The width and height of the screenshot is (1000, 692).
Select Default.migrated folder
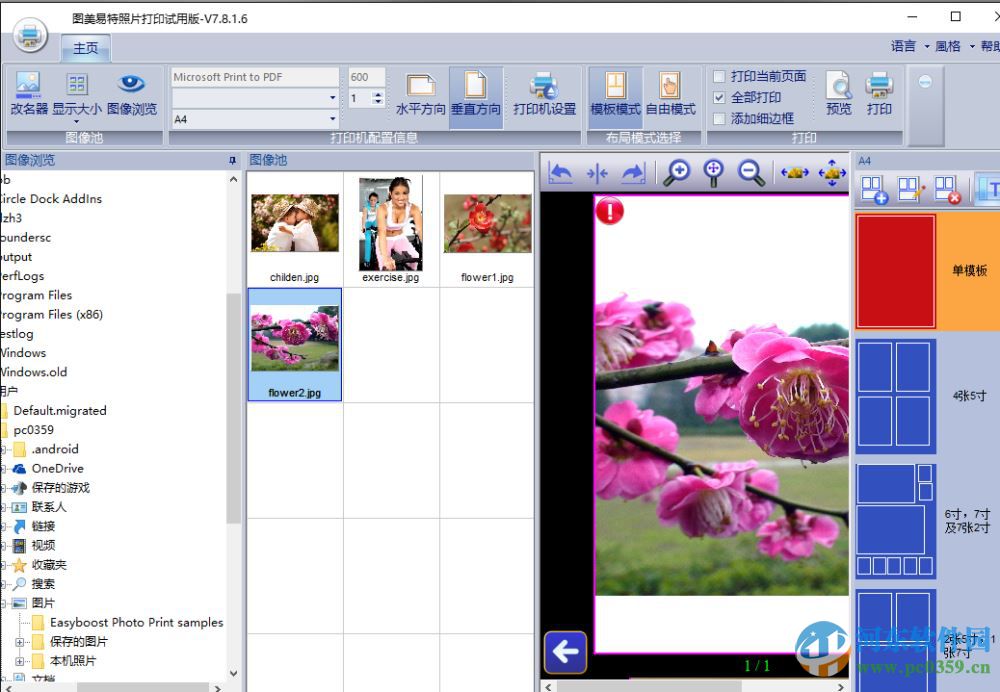point(60,411)
